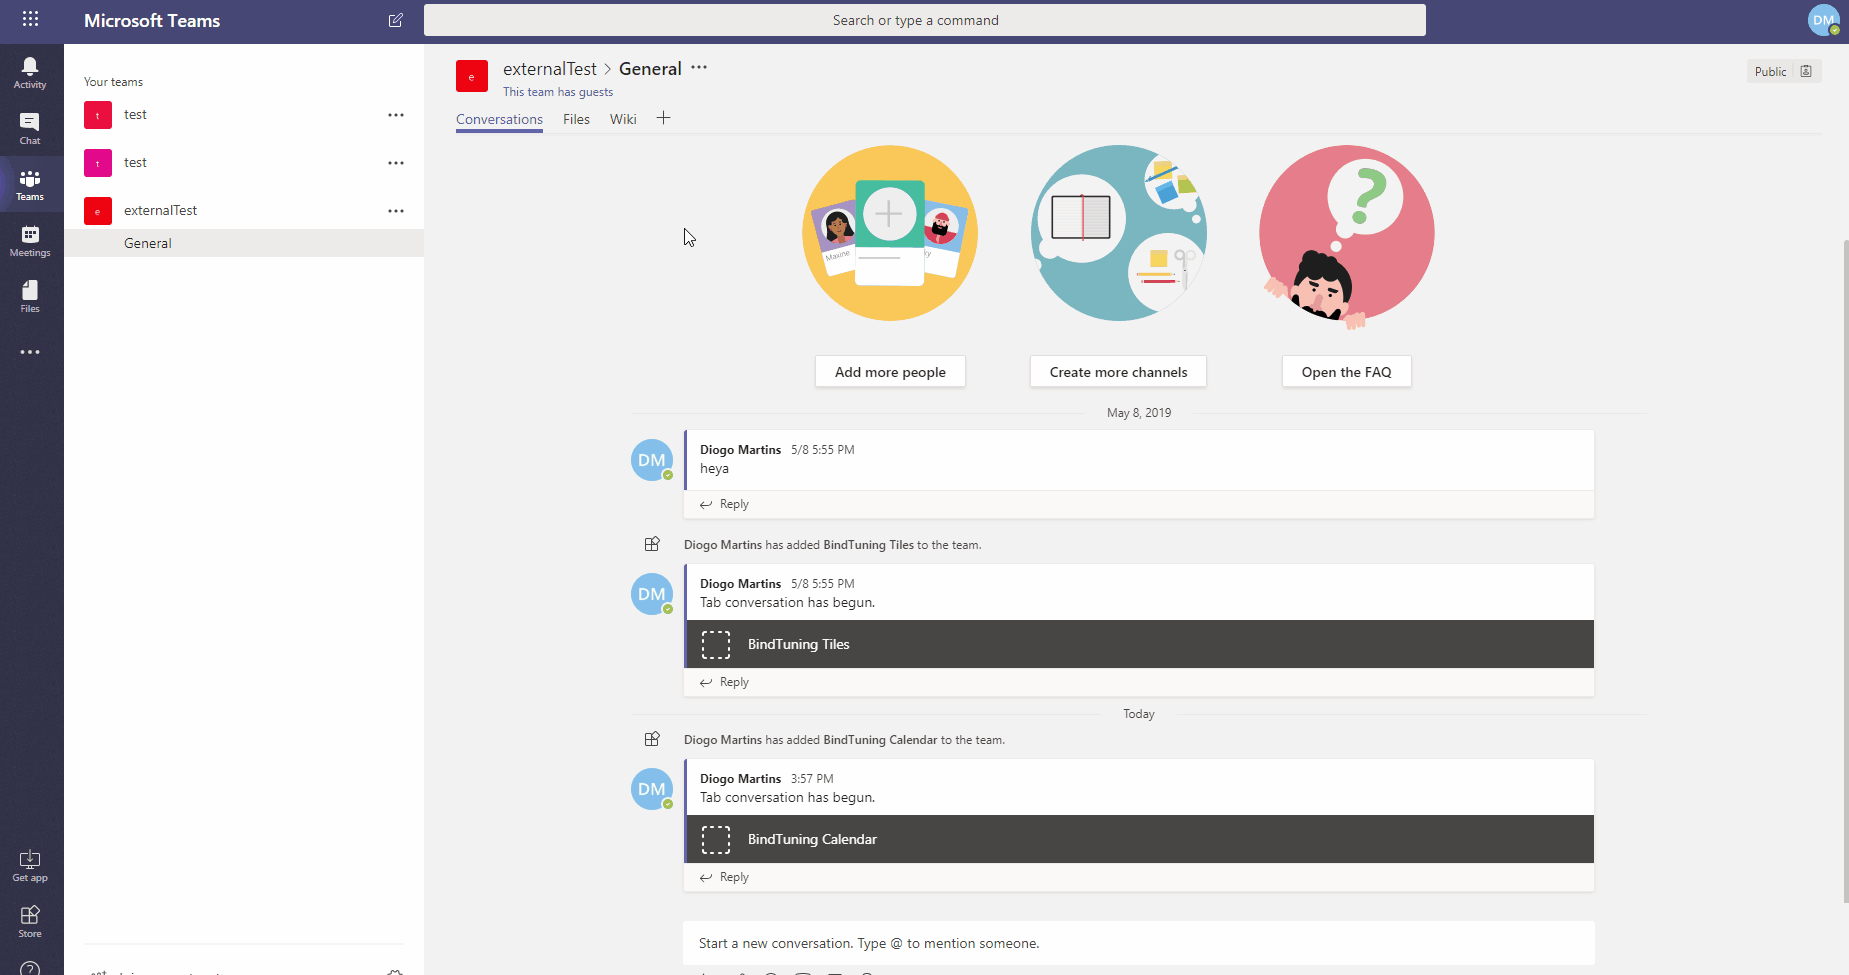
Task: Click General channel title in header
Action: [650, 69]
